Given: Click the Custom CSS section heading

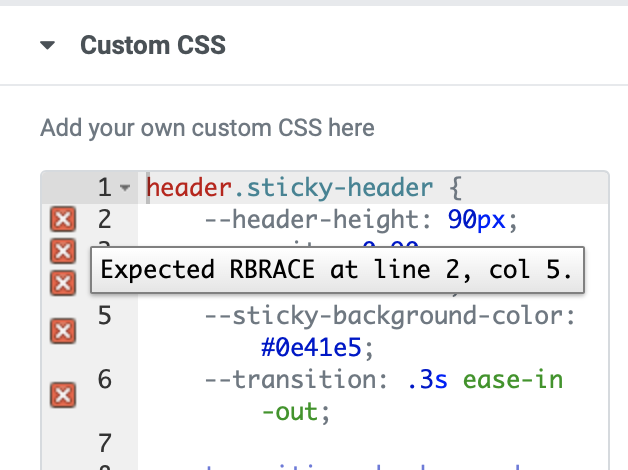Looking at the screenshot, I should pos(152,46).
